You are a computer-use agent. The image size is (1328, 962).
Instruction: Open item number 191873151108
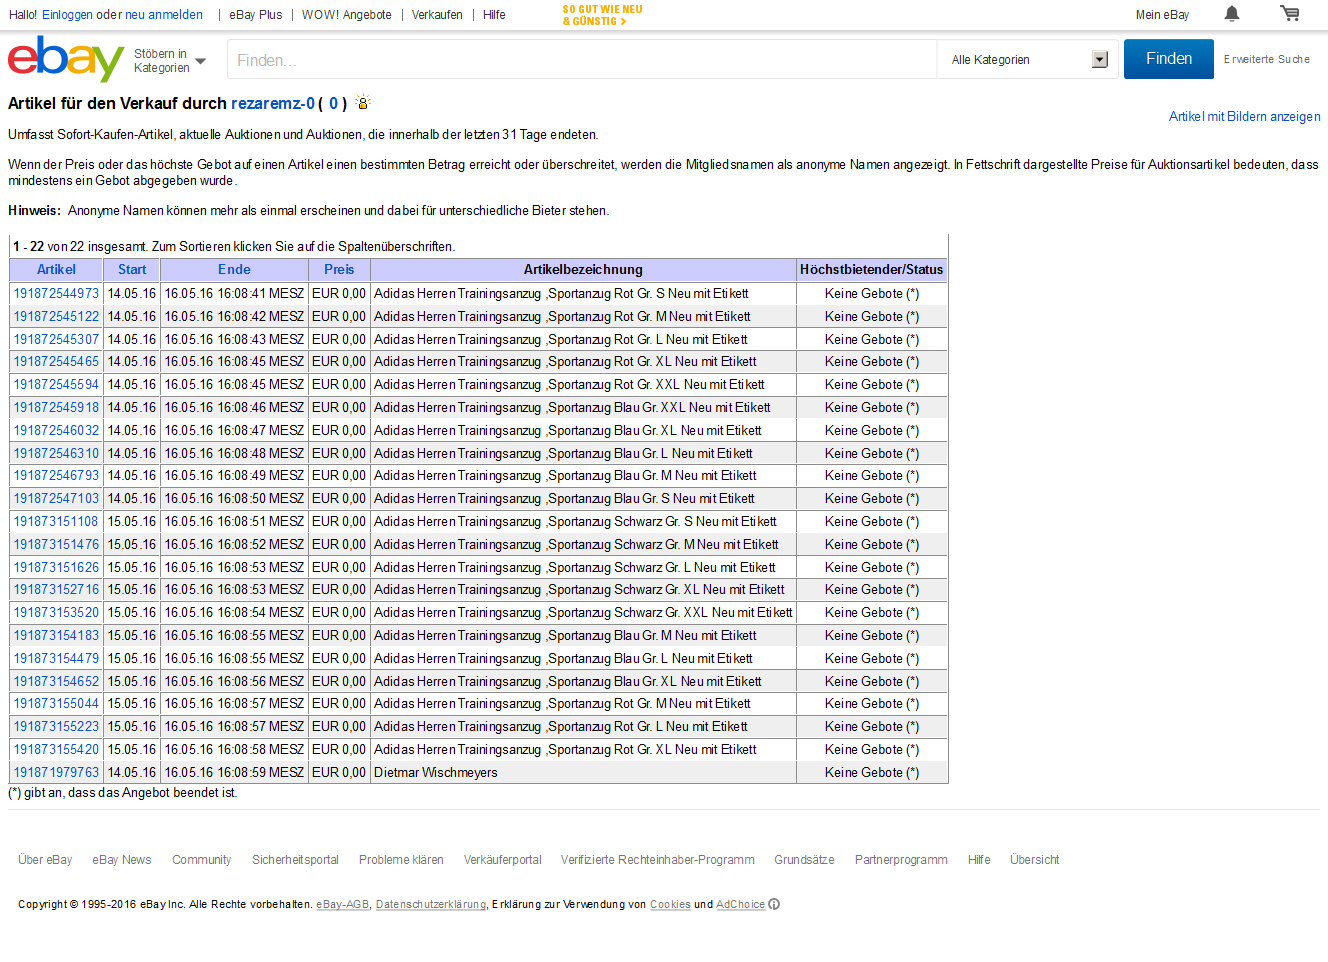(56, 522)
